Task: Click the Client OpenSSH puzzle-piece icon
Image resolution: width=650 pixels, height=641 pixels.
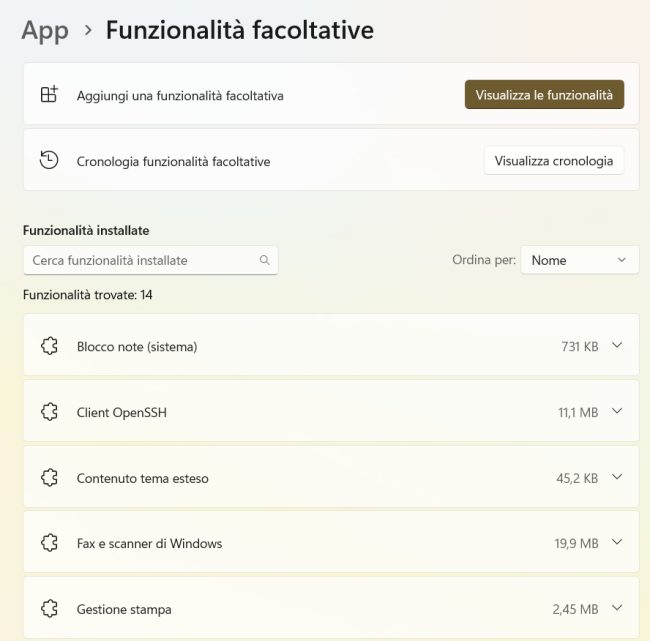Action: tap(49, 412)
